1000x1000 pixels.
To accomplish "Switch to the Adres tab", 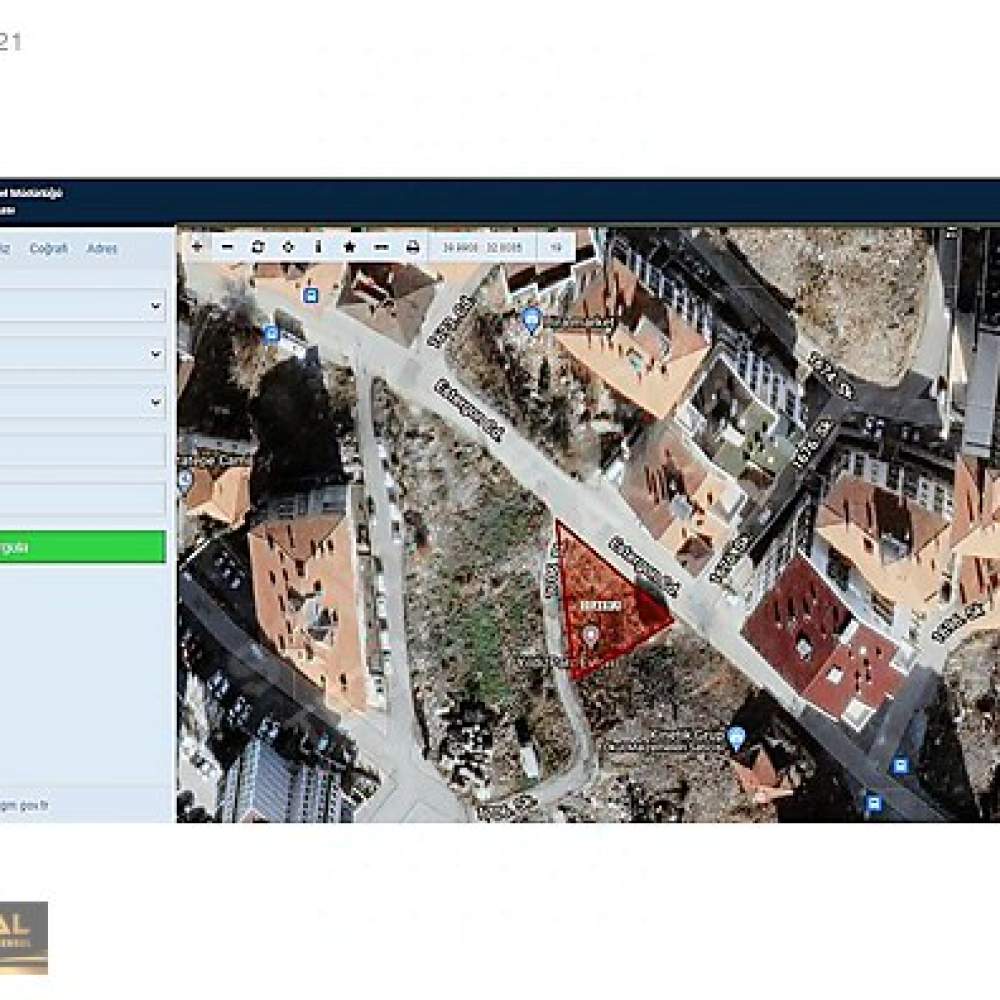I will 102,248.
